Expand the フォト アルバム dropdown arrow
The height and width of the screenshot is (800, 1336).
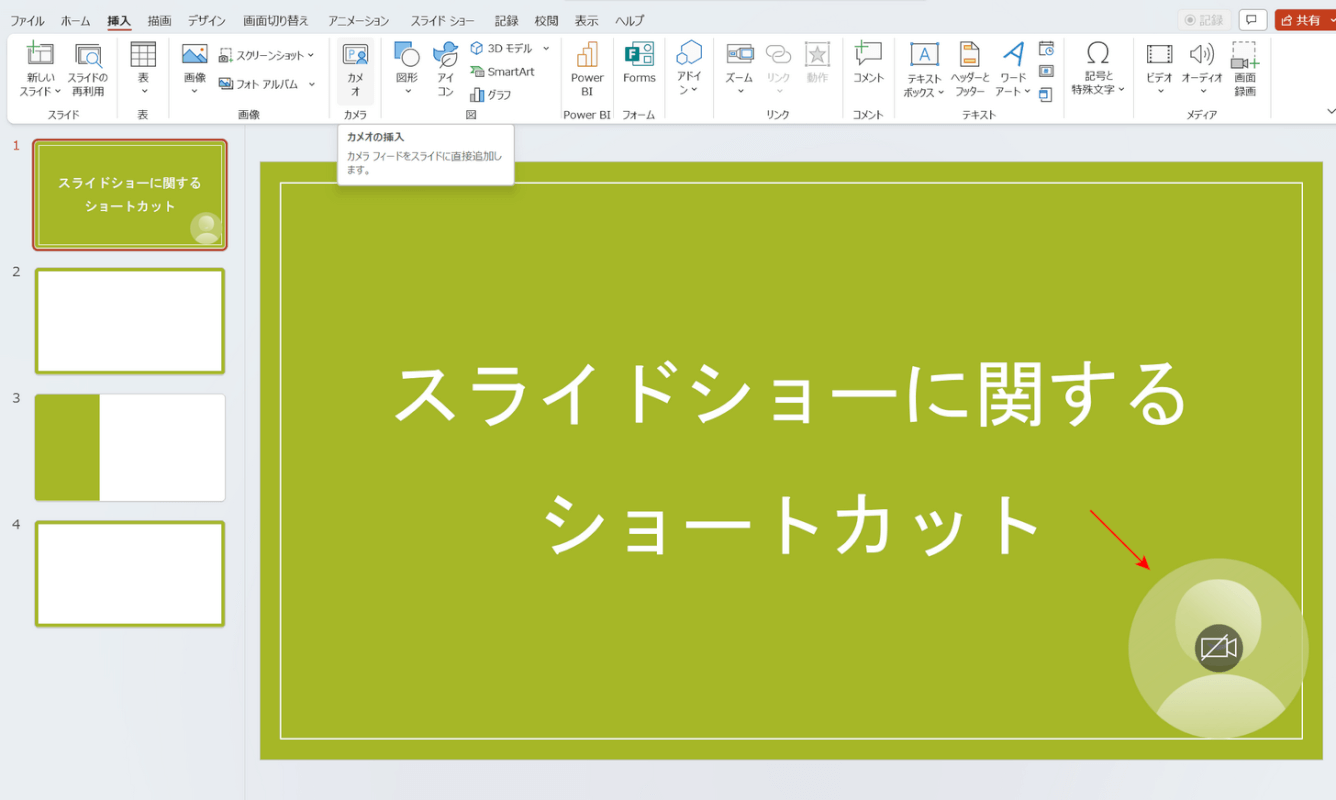[x=312, y=84]
